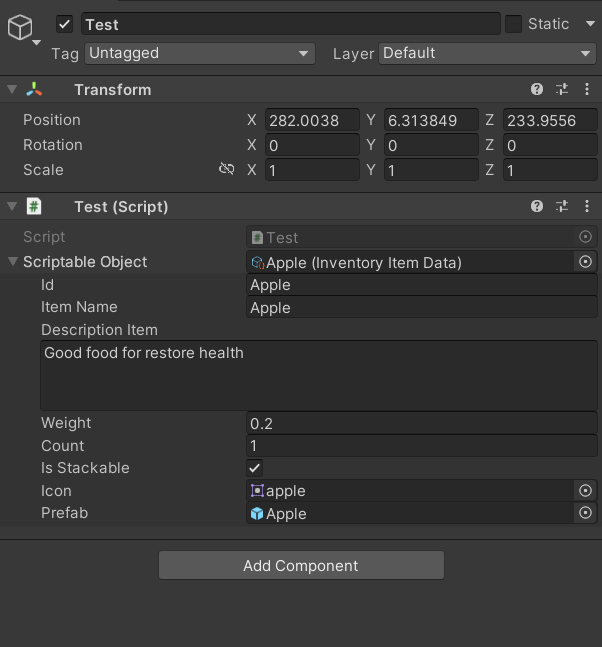Click the Weight field 0.2
The height and width of the screenshot is (647, 602).
point(422,423)
